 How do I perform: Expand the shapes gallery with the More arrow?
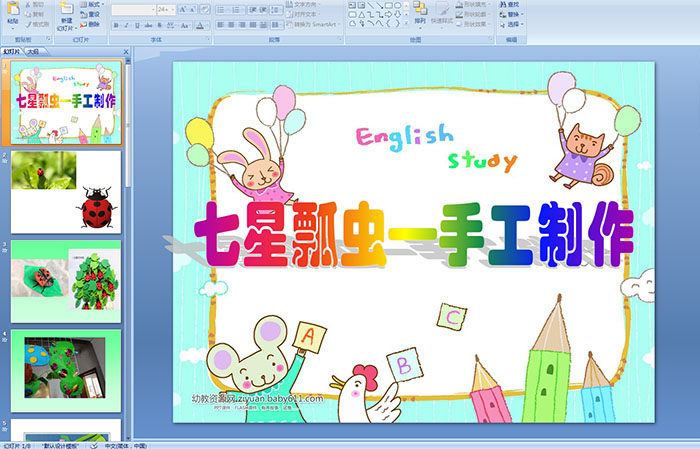click(406, 23)
